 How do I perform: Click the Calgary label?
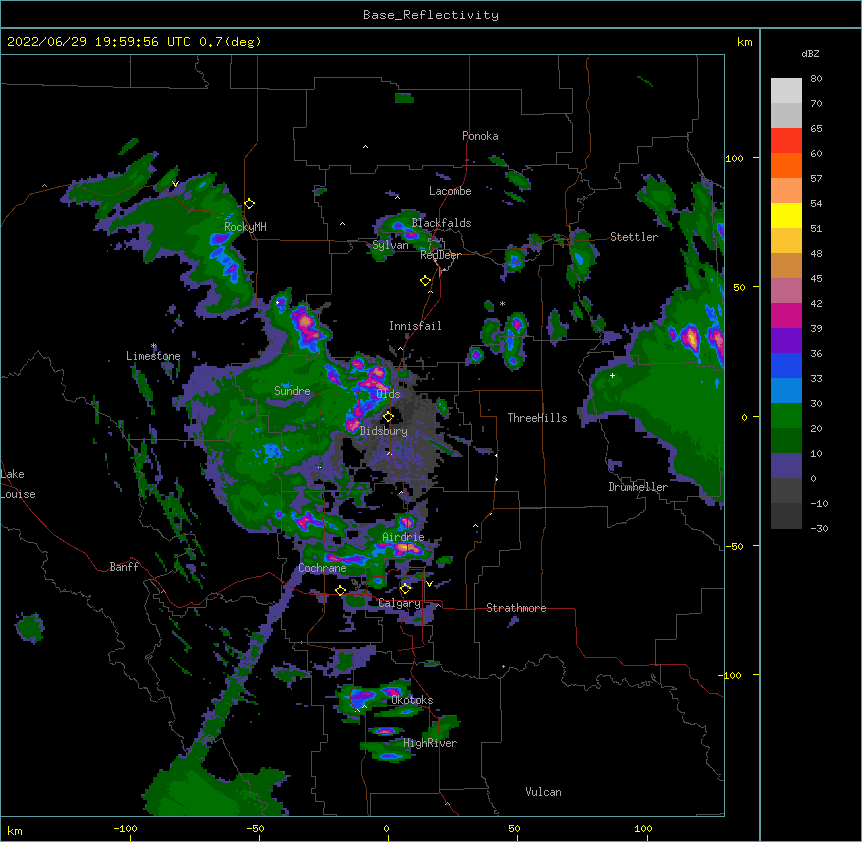[x=400, y=603]
